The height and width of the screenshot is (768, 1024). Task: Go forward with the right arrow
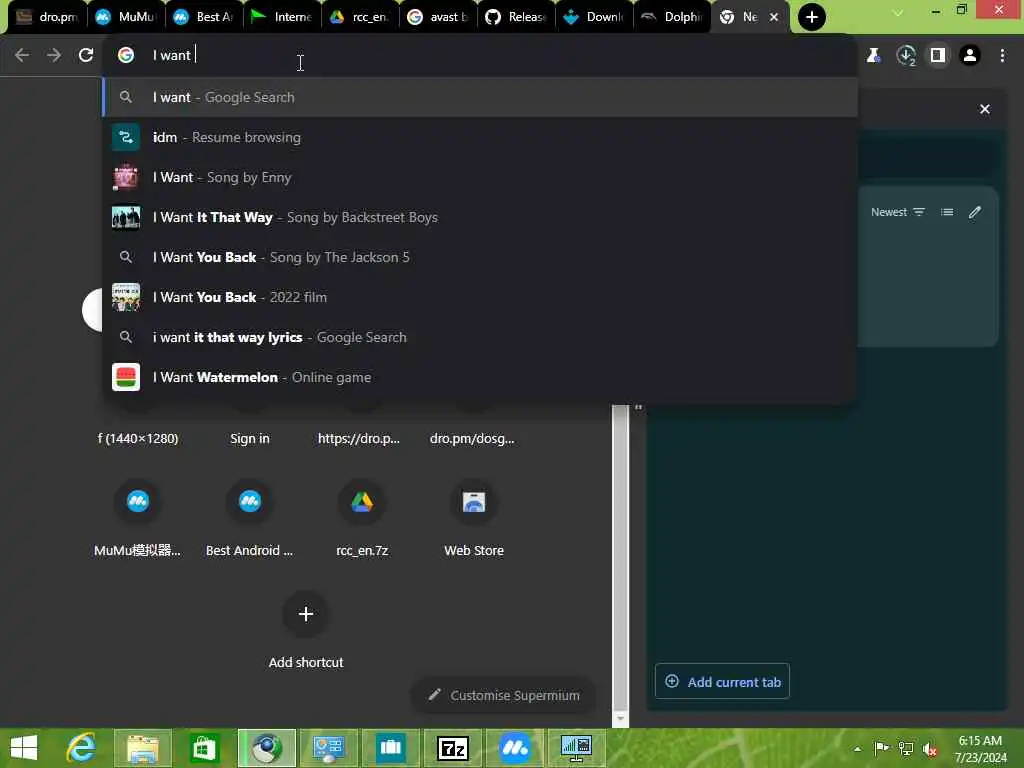pyautogui.click(x=54, y=56)
